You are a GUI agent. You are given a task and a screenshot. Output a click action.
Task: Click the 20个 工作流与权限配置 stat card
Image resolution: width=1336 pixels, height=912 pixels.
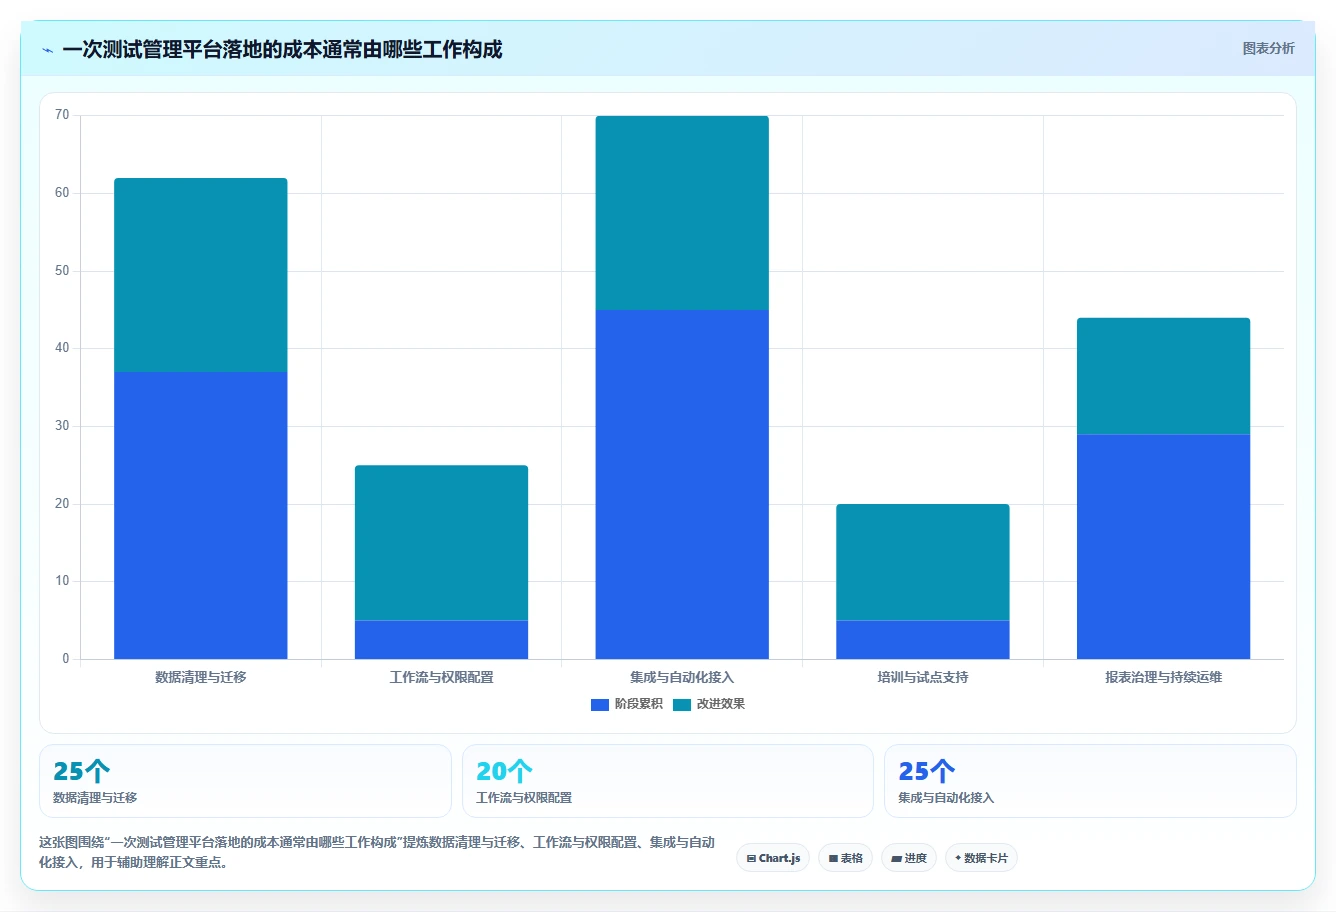coord(668,781)
